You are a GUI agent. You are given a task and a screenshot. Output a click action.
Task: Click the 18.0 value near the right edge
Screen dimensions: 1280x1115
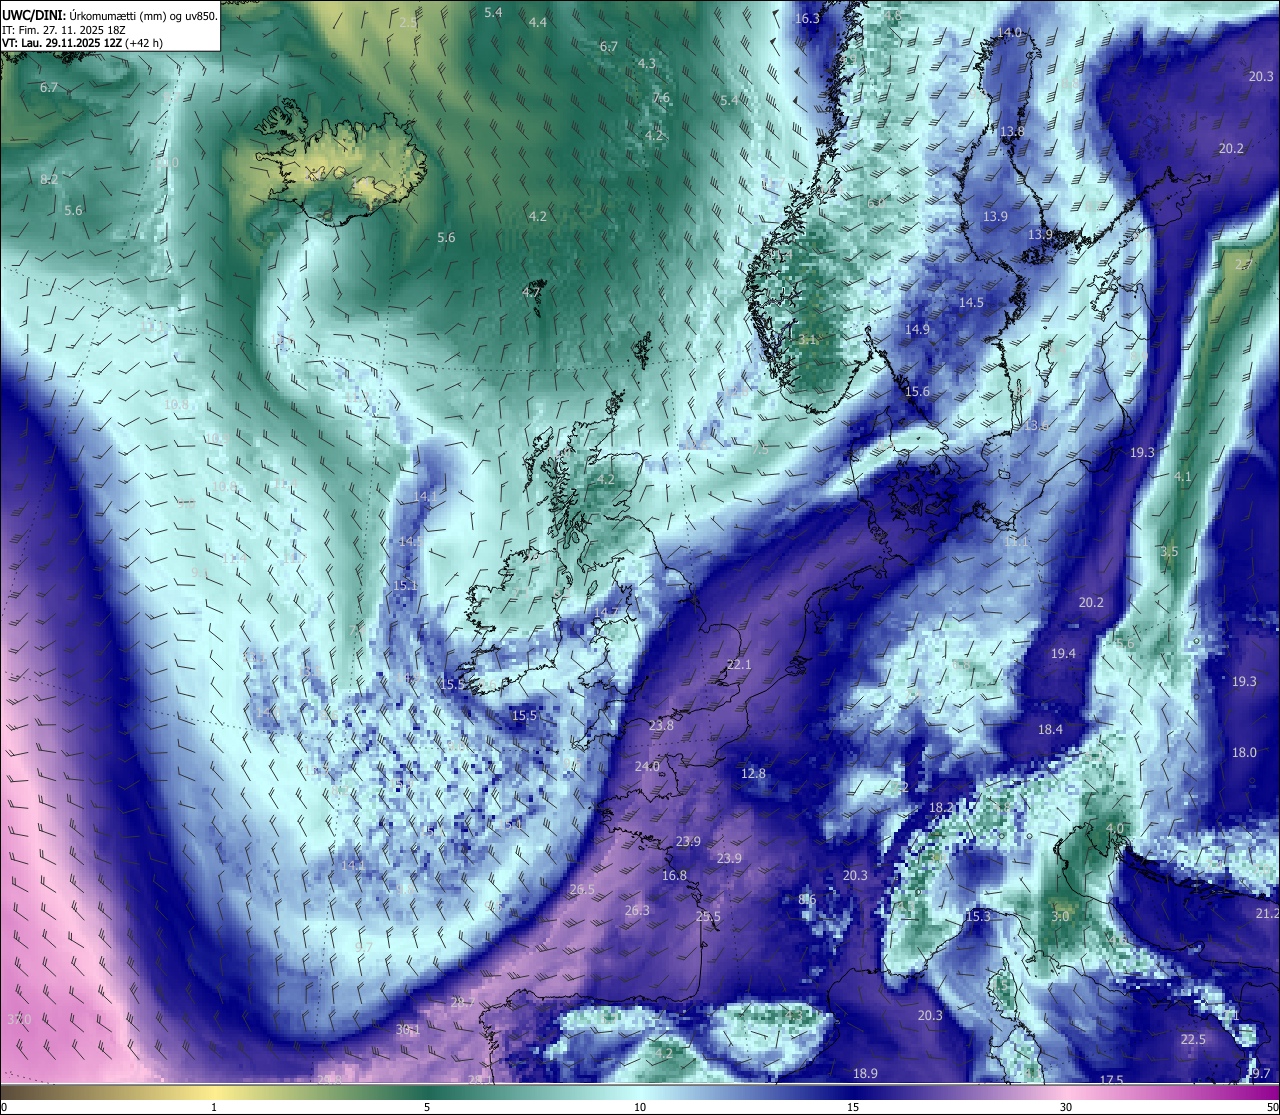1244,752
